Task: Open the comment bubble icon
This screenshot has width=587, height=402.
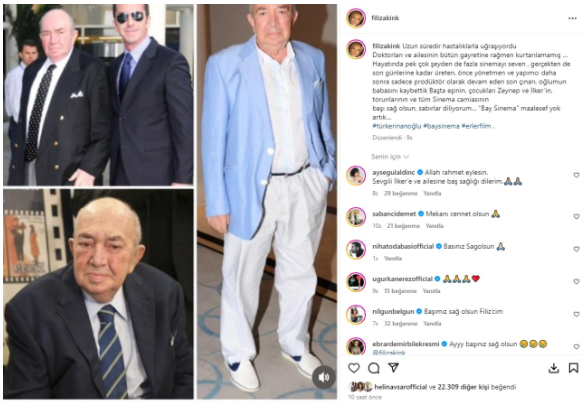Action: 374,368
